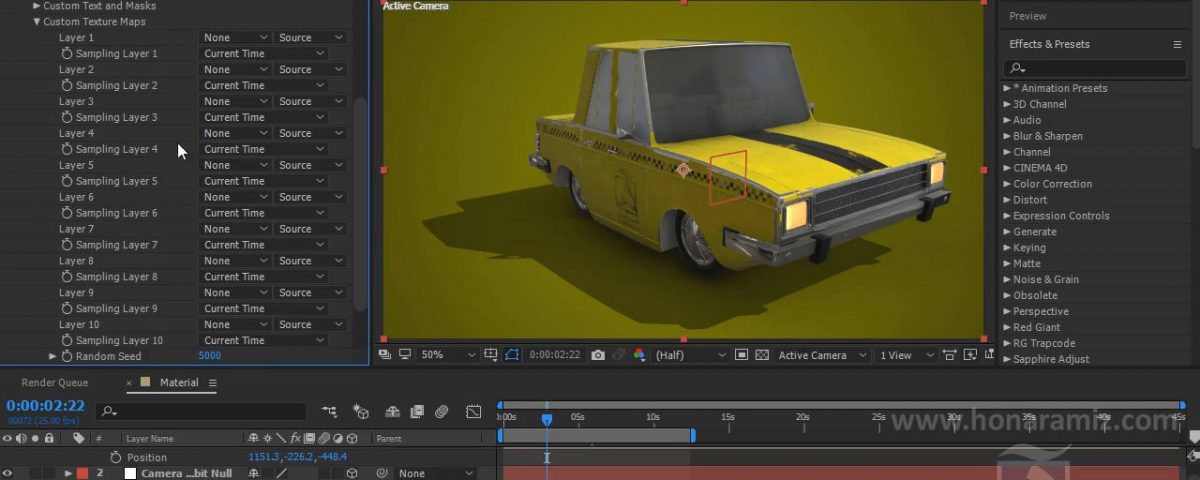Toggle the transparency grid button
The width and height of the screenshot is (1200, 480).
click(x=761, y=355)
